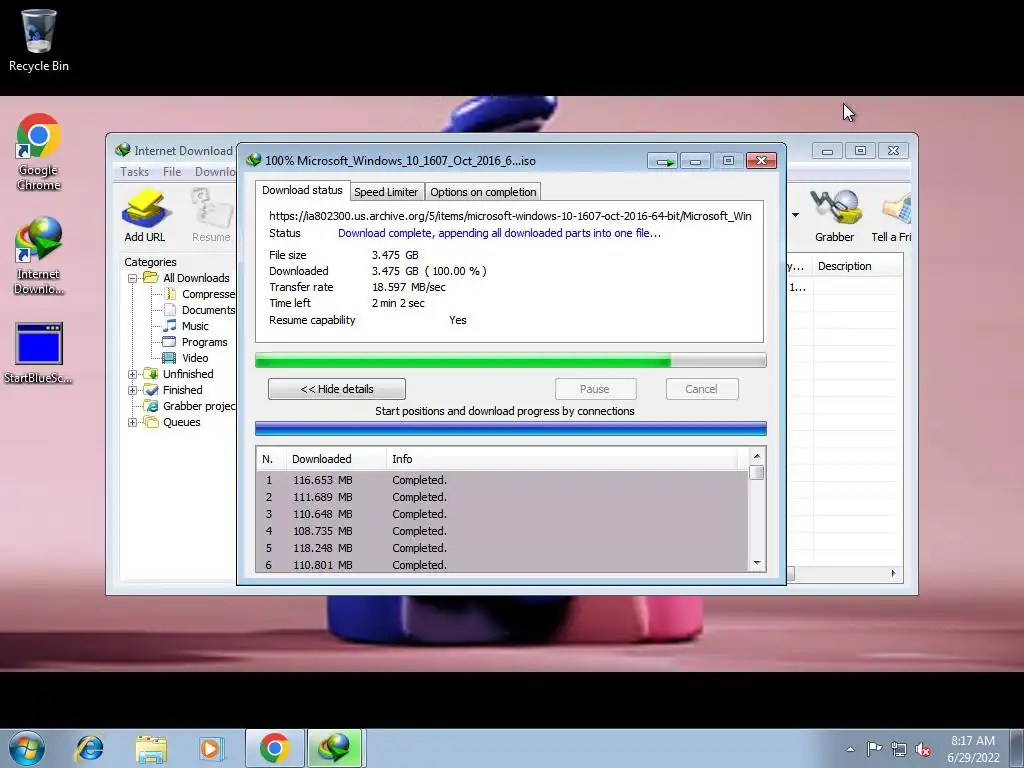Open the Options on completion tab
Screen dimensions: 1024x768
pos(483,192)
